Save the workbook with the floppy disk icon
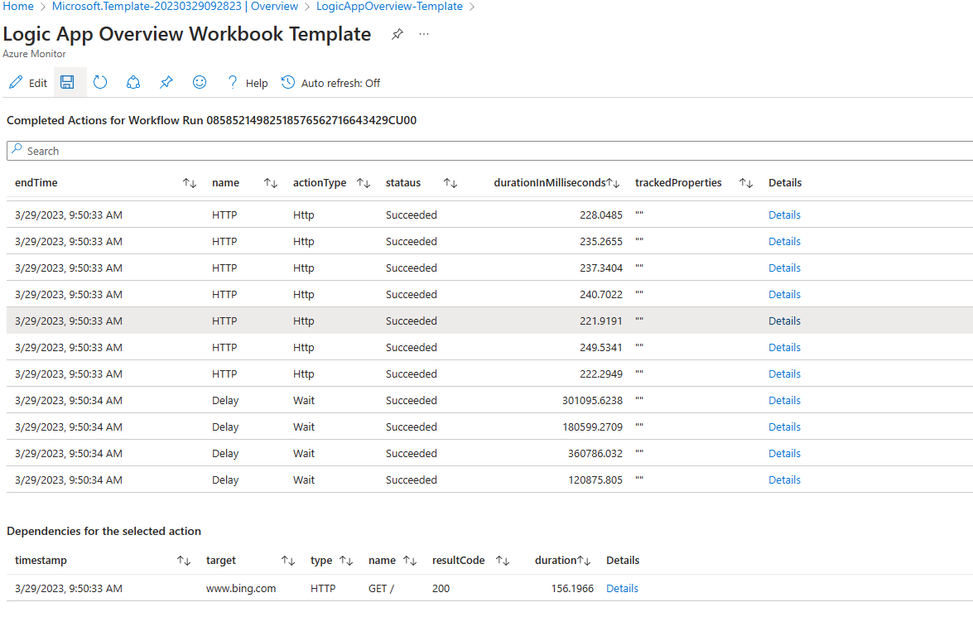973x622 pixels. pyautogui.click(x=68, y=82)
